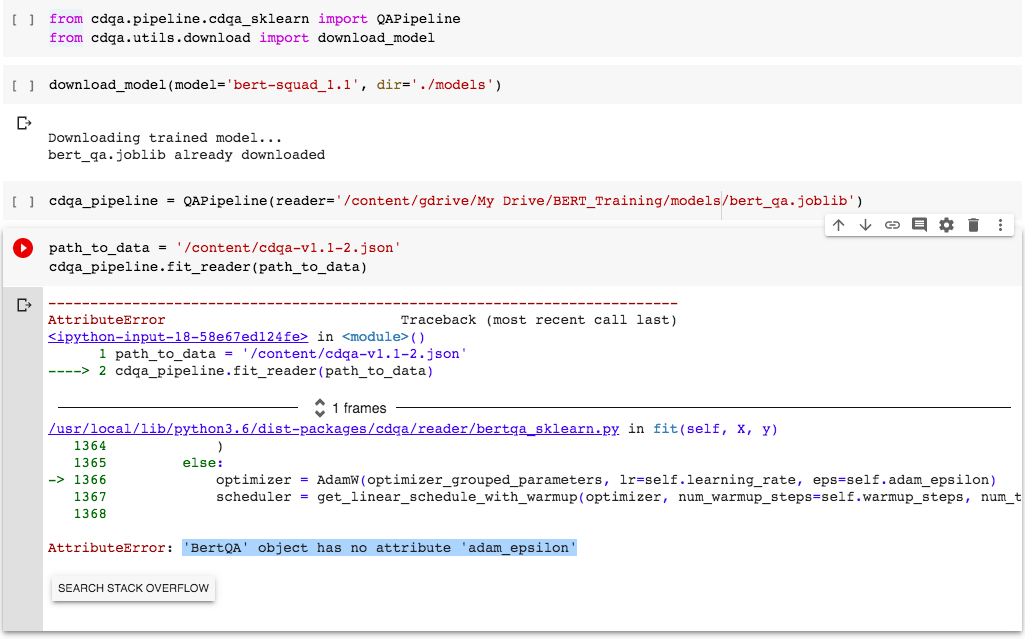Delete cell using the trash icon

click(x=973, y=225)
